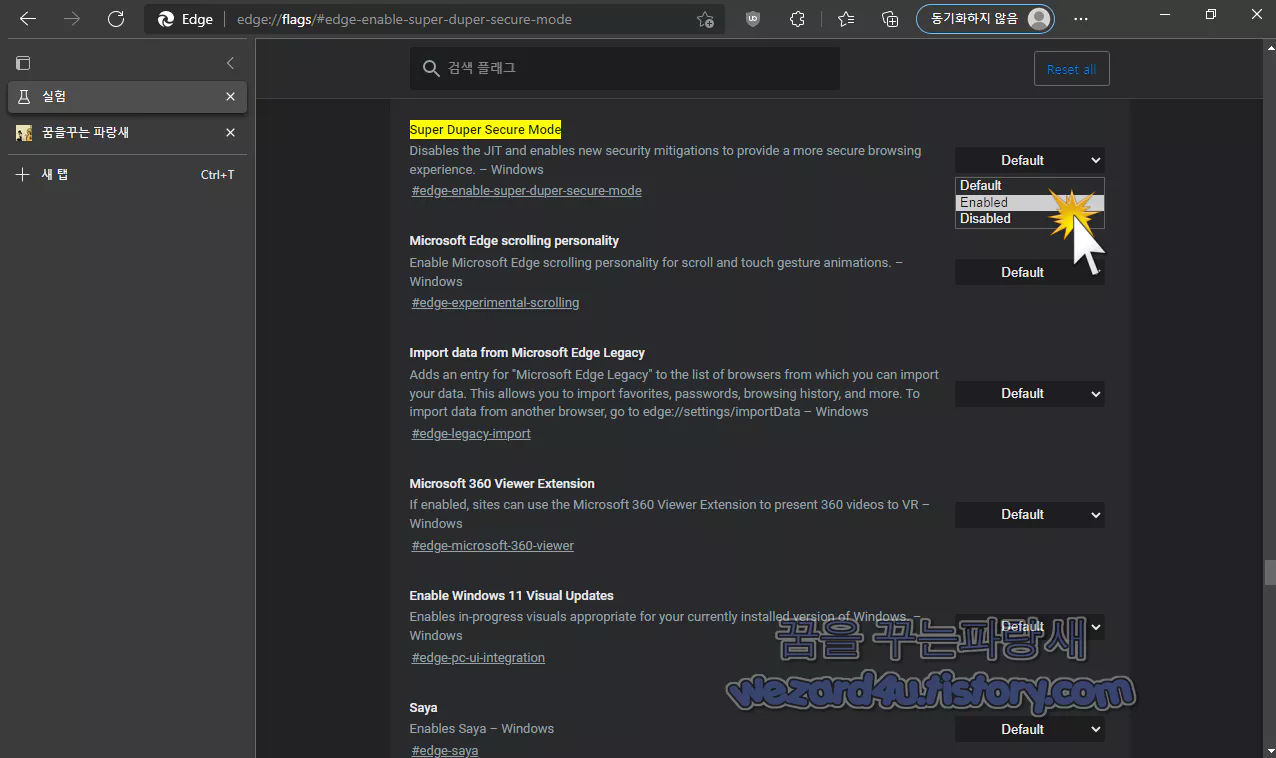Screen dimensions: 1276x758
Task: Open the Edge scrolling personality dropdown
Action: click(1030, 272)
